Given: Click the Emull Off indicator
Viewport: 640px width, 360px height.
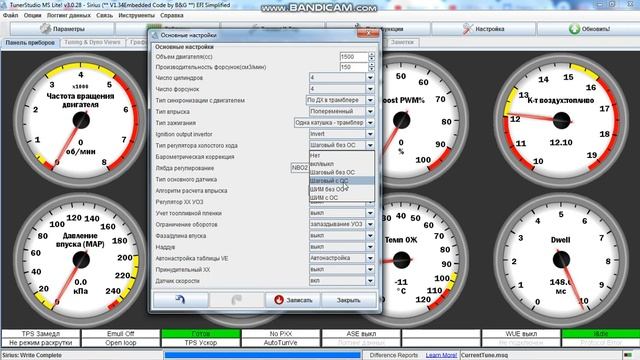Looking at the screenshot, I should [120, 334].
